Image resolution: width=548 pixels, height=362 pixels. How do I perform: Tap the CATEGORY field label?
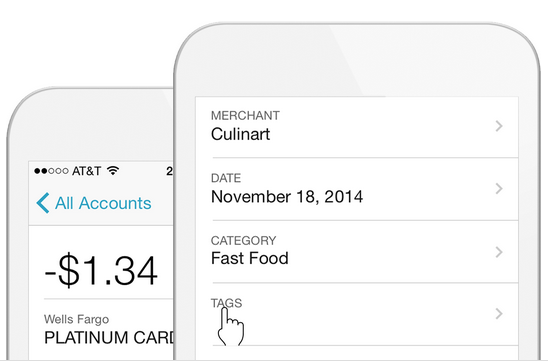pos(243,240)
